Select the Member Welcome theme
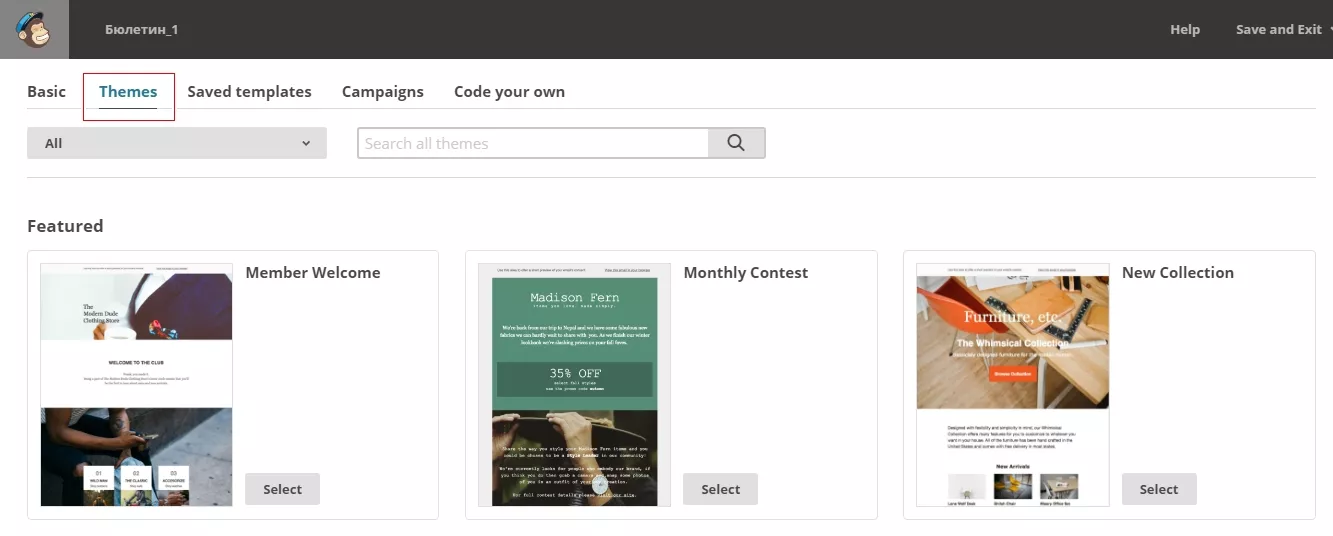The width and height of the screenshot is (1333, 536). tap(282, 489)
